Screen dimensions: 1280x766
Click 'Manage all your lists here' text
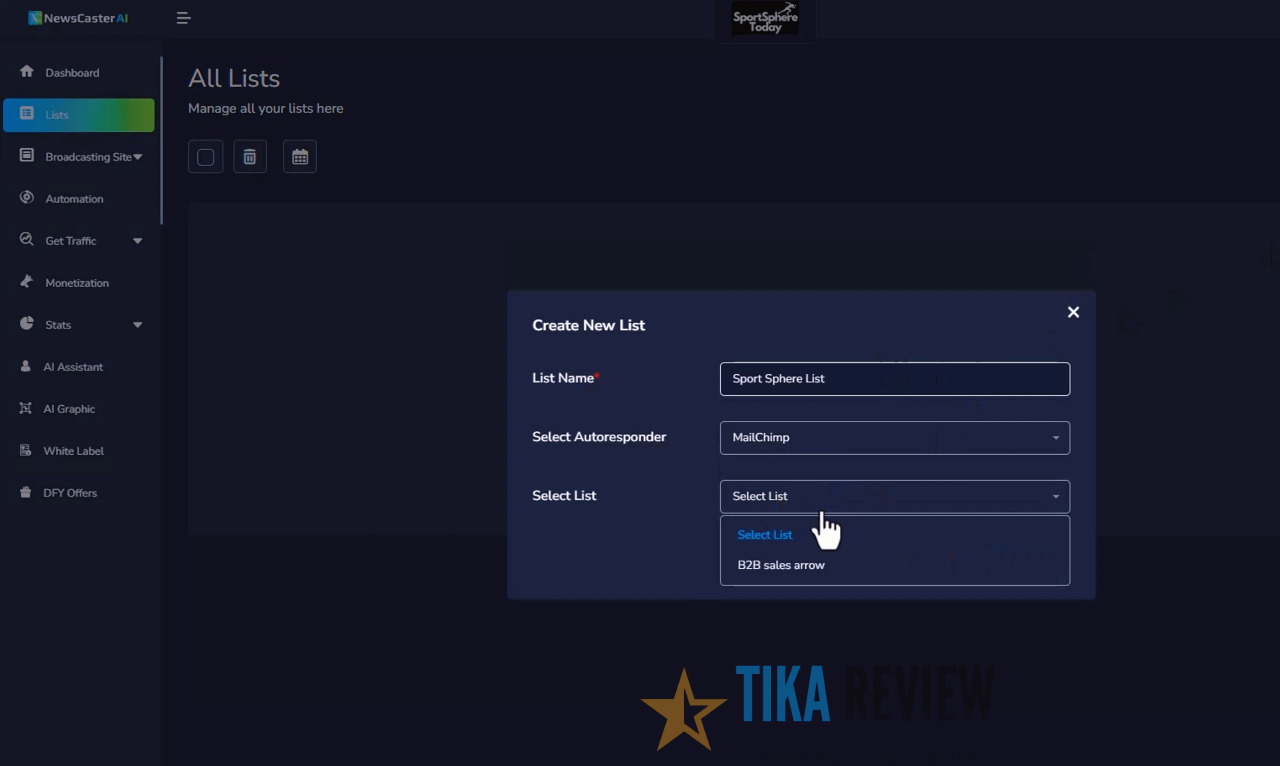[x=266, y=108]
